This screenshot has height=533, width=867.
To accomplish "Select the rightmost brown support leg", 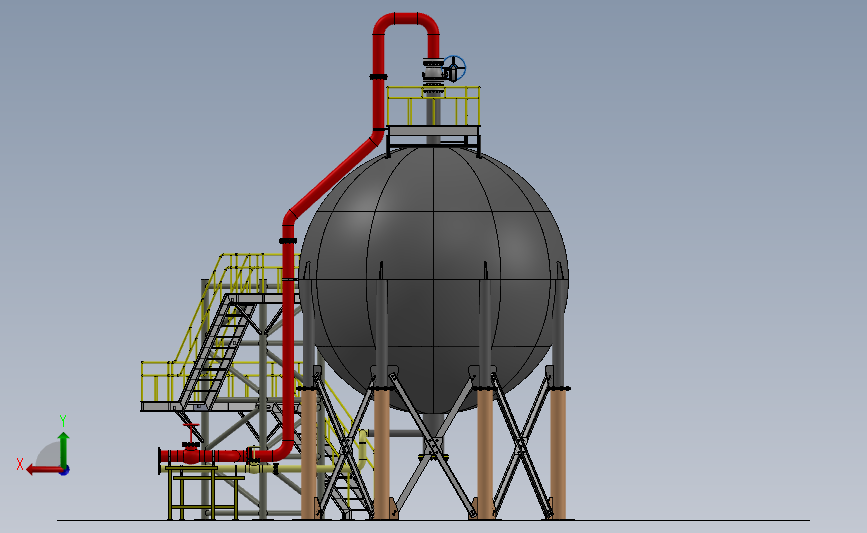I will [x=558, y=453].
